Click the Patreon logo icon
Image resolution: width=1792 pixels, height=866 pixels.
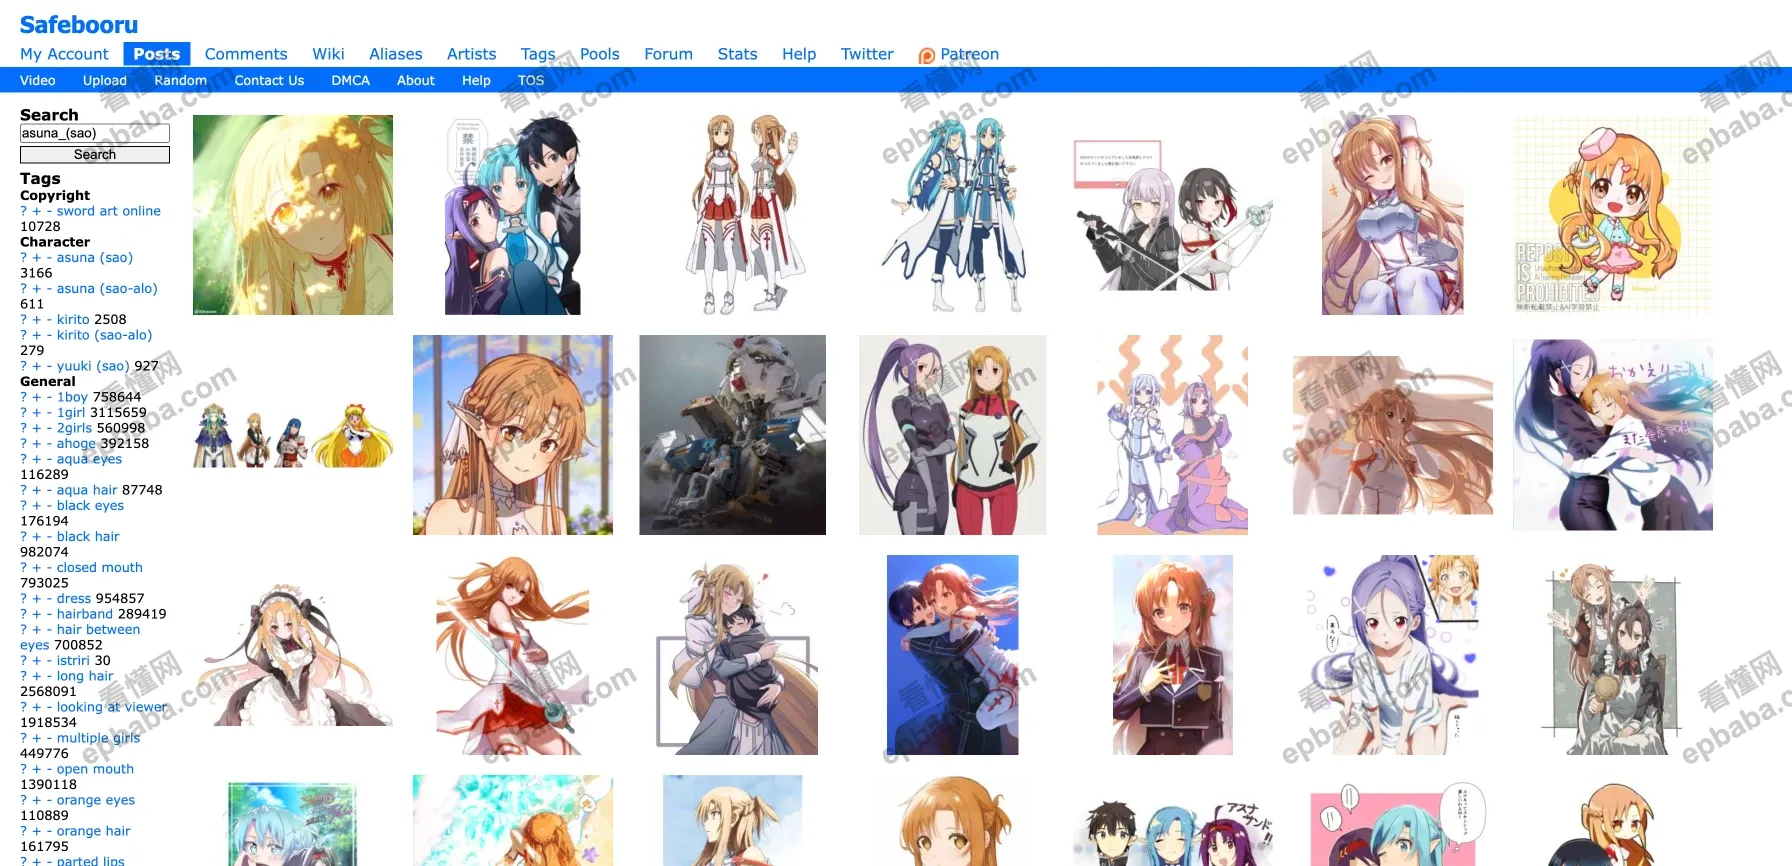(x=927, y=56)
